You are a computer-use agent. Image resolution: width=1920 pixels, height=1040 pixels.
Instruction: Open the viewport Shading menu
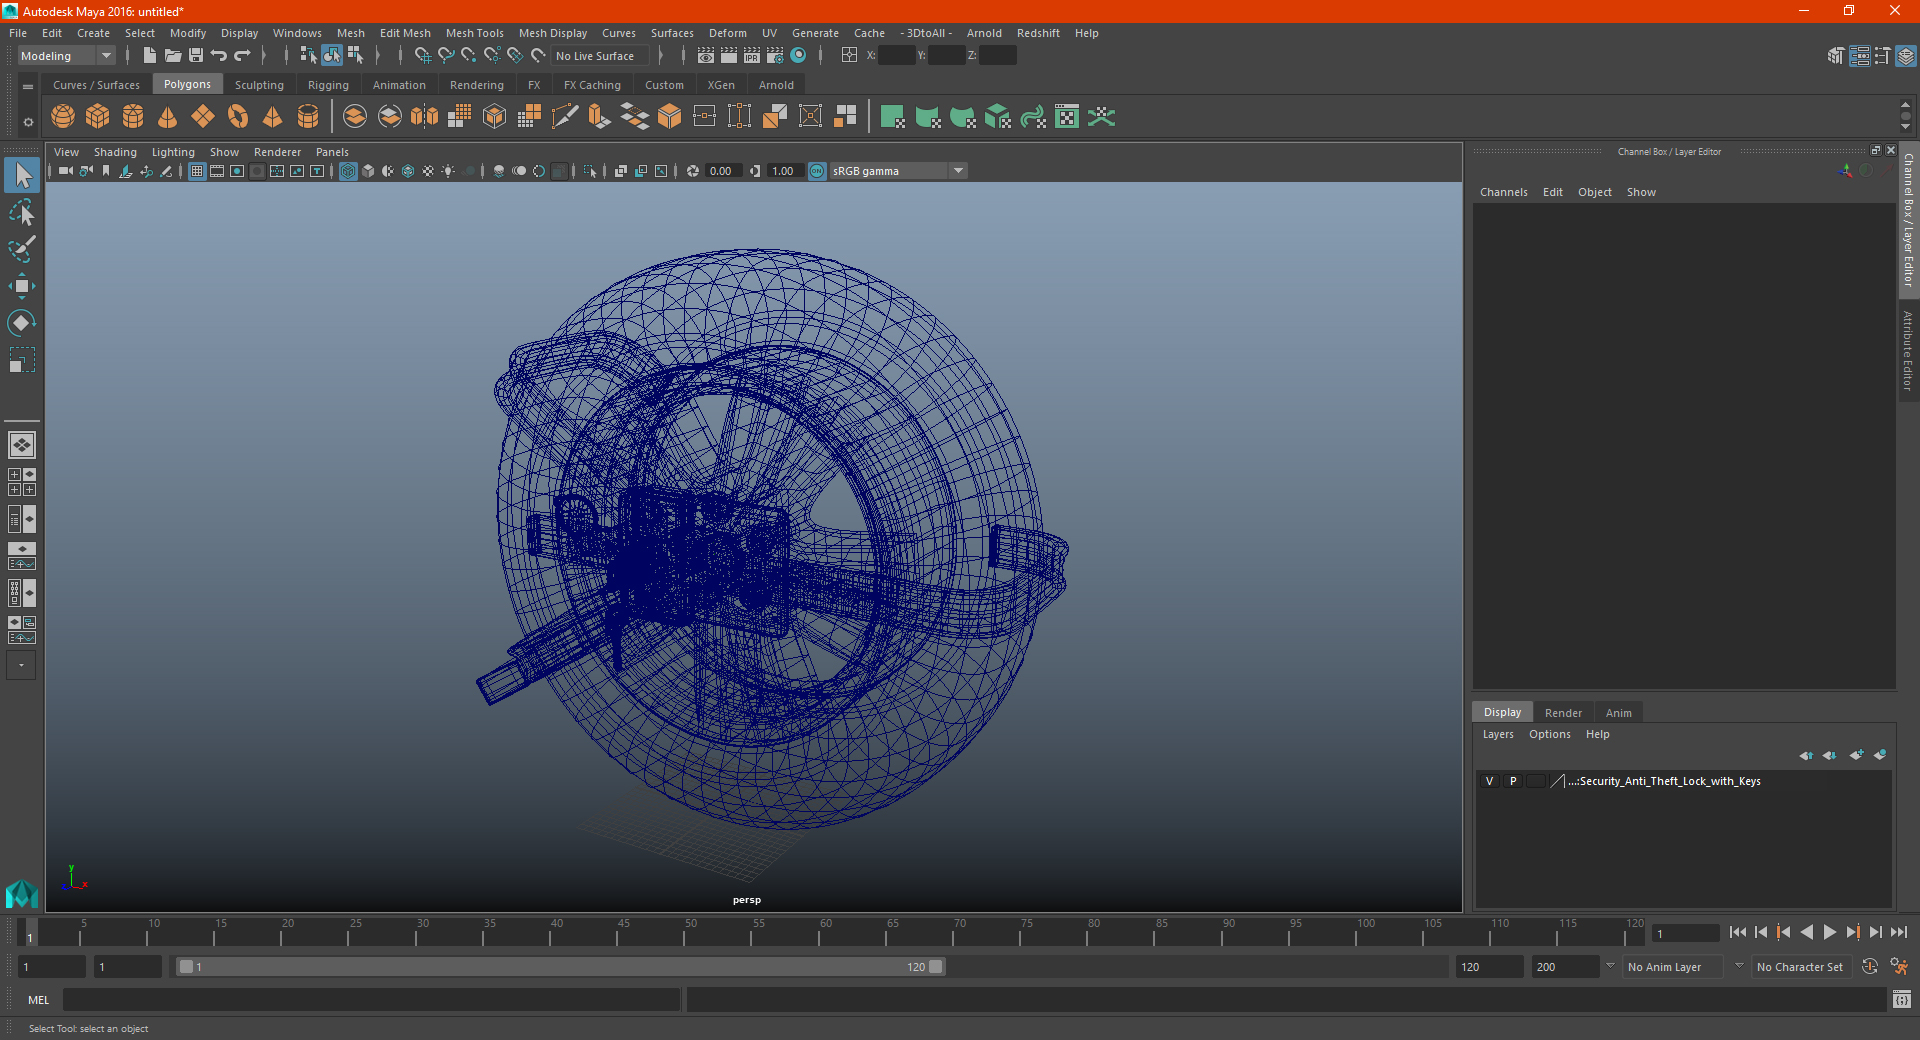[115, 152]
